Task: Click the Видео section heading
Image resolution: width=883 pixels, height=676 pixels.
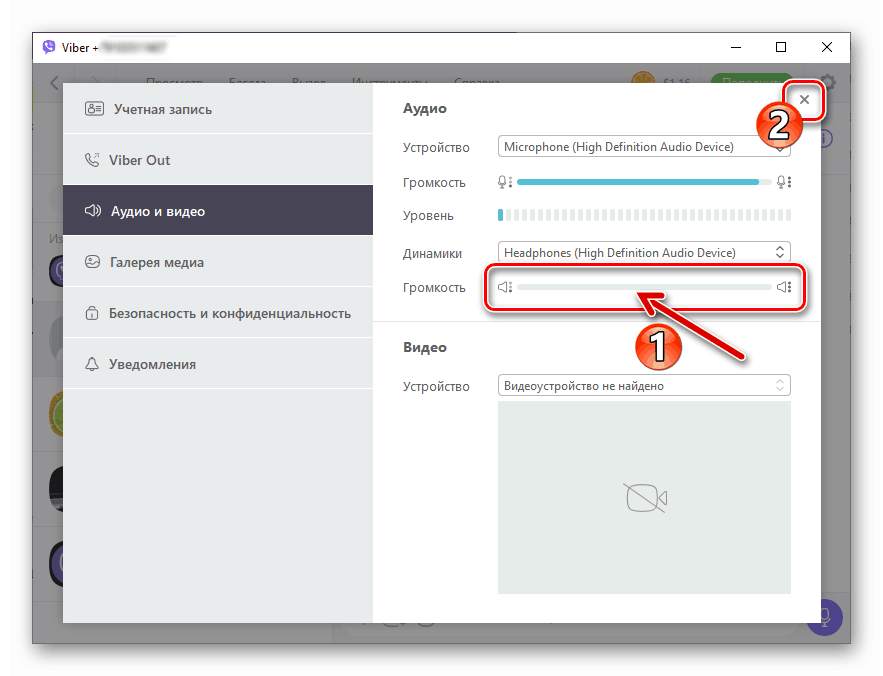Action: coord(425,347)
